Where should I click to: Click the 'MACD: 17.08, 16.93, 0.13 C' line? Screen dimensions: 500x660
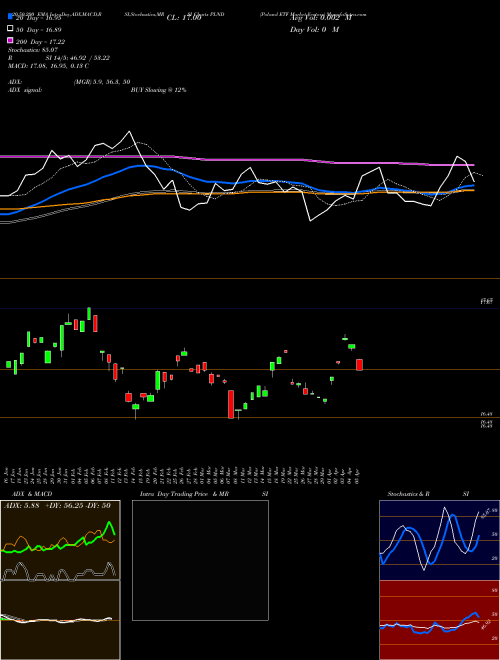(48, 66)
